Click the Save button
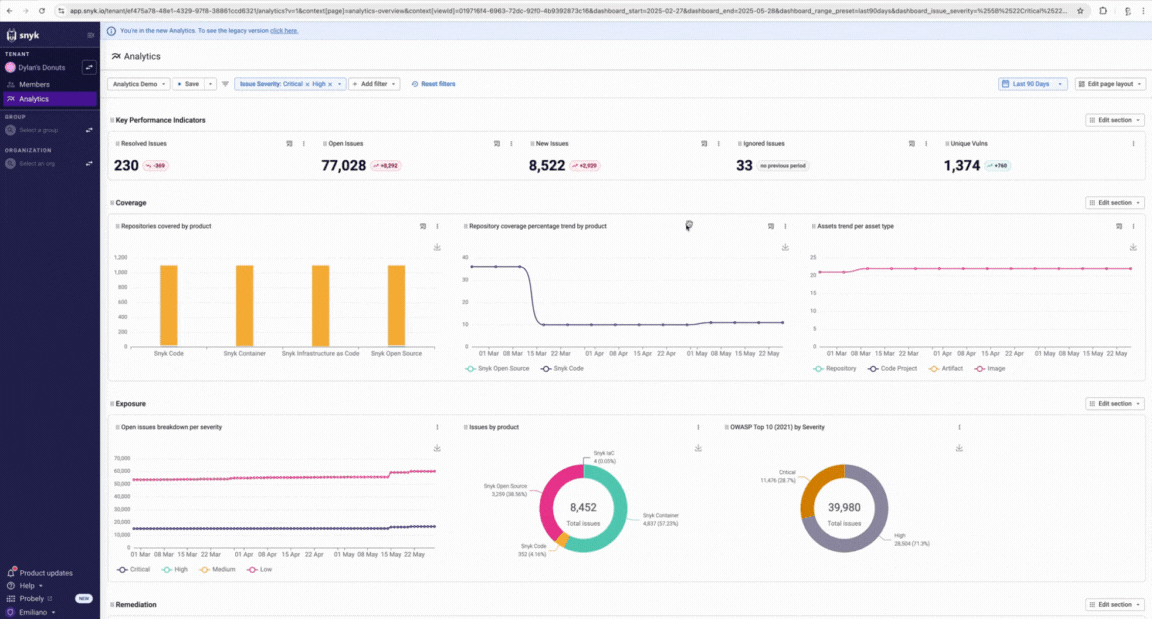 (x=188, y=84)
